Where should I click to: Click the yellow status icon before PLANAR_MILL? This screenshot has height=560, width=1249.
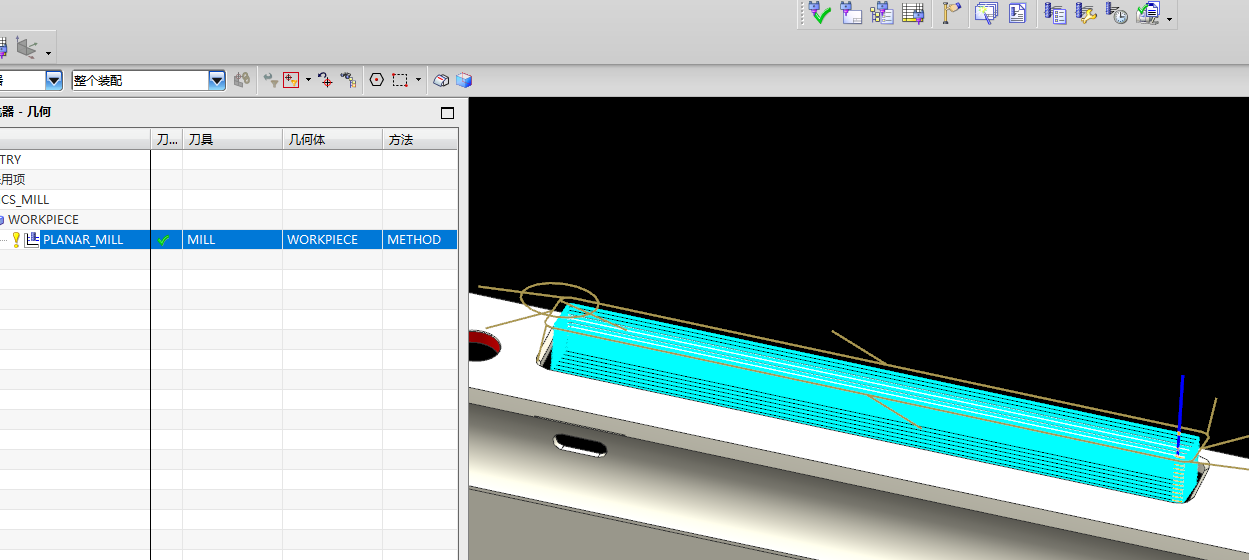pos(16,239)
